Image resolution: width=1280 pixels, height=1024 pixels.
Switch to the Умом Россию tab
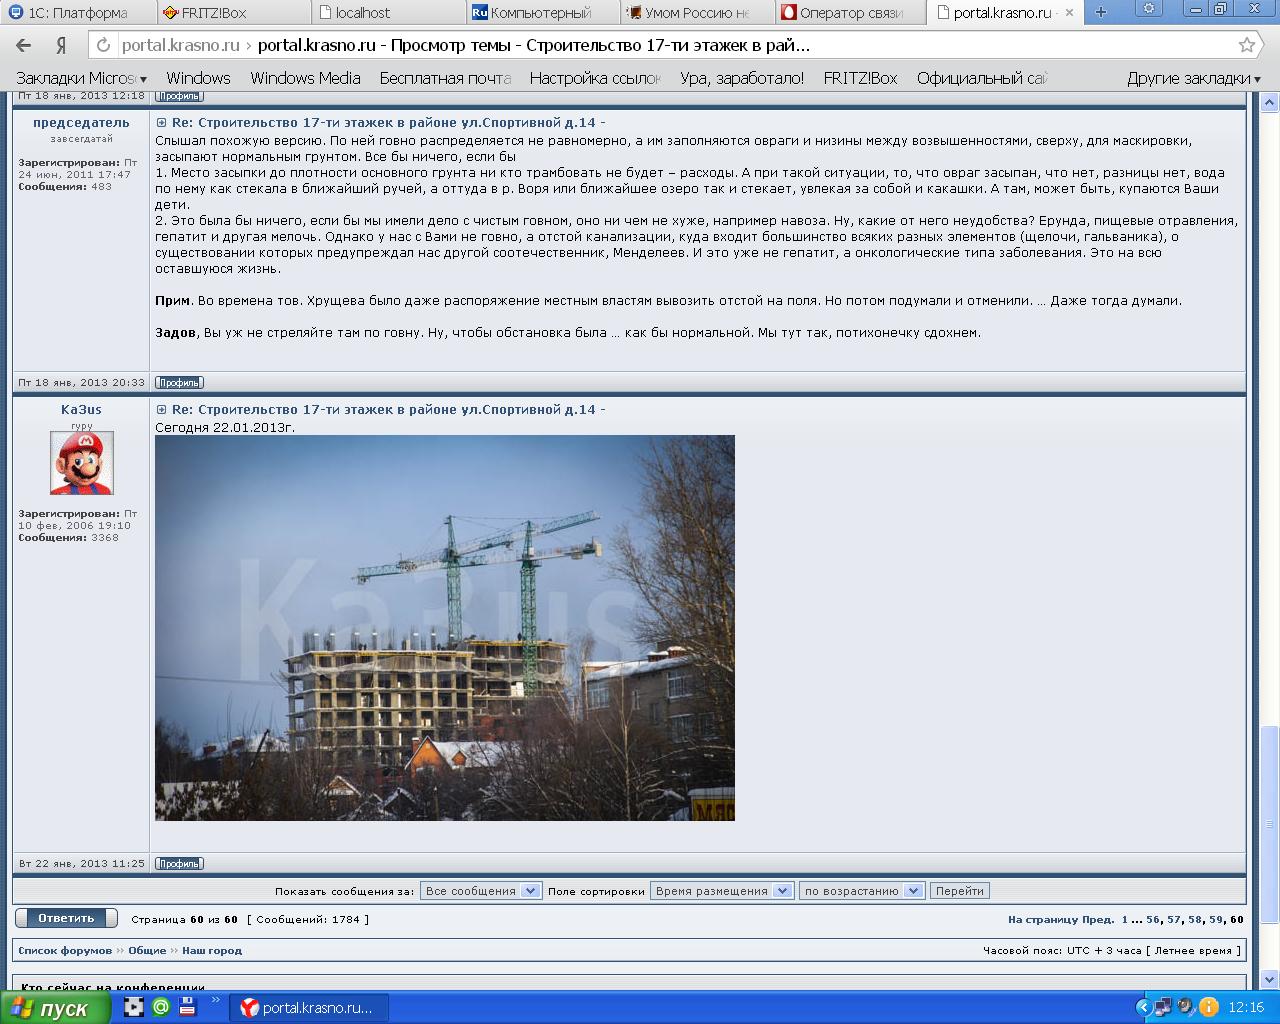tap(697, 13)
